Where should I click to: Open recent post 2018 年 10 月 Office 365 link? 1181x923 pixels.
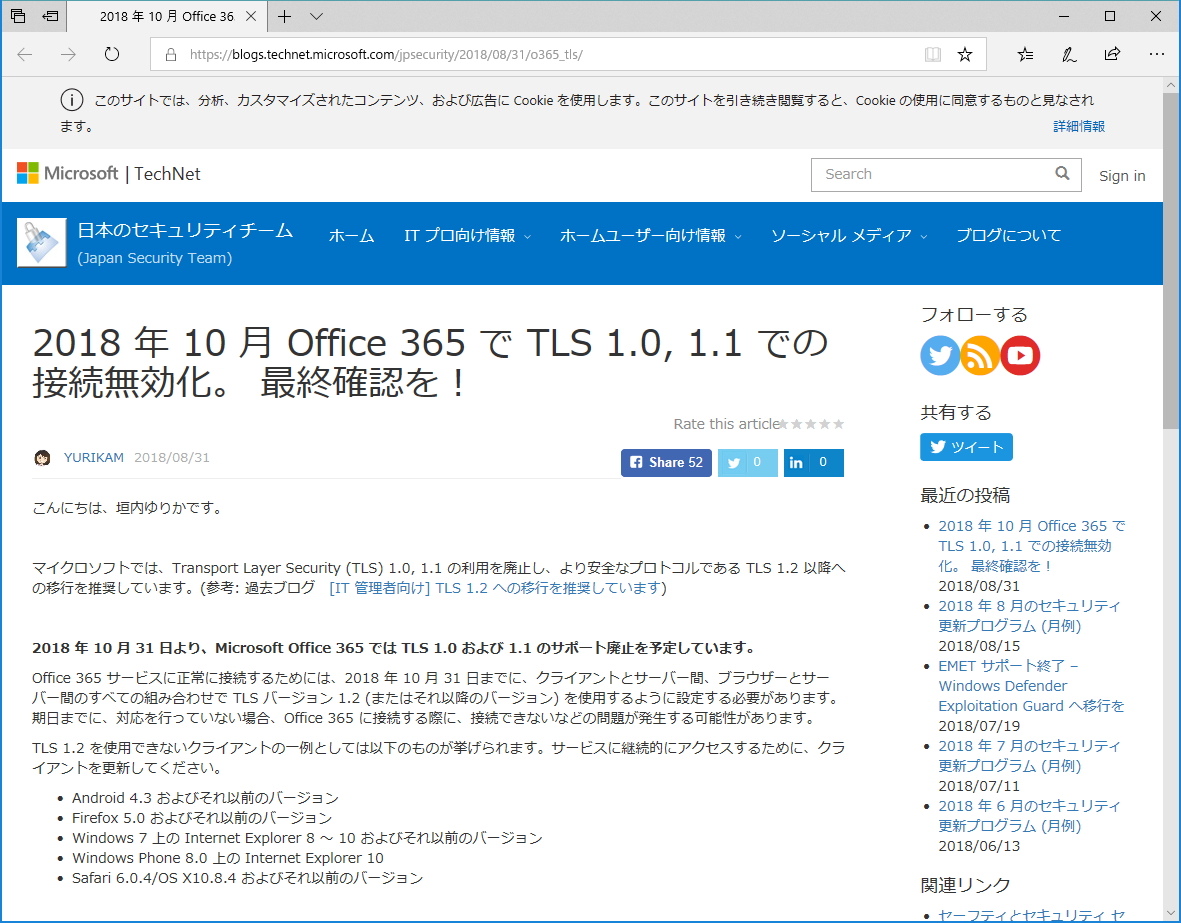tap(1031, 546)
